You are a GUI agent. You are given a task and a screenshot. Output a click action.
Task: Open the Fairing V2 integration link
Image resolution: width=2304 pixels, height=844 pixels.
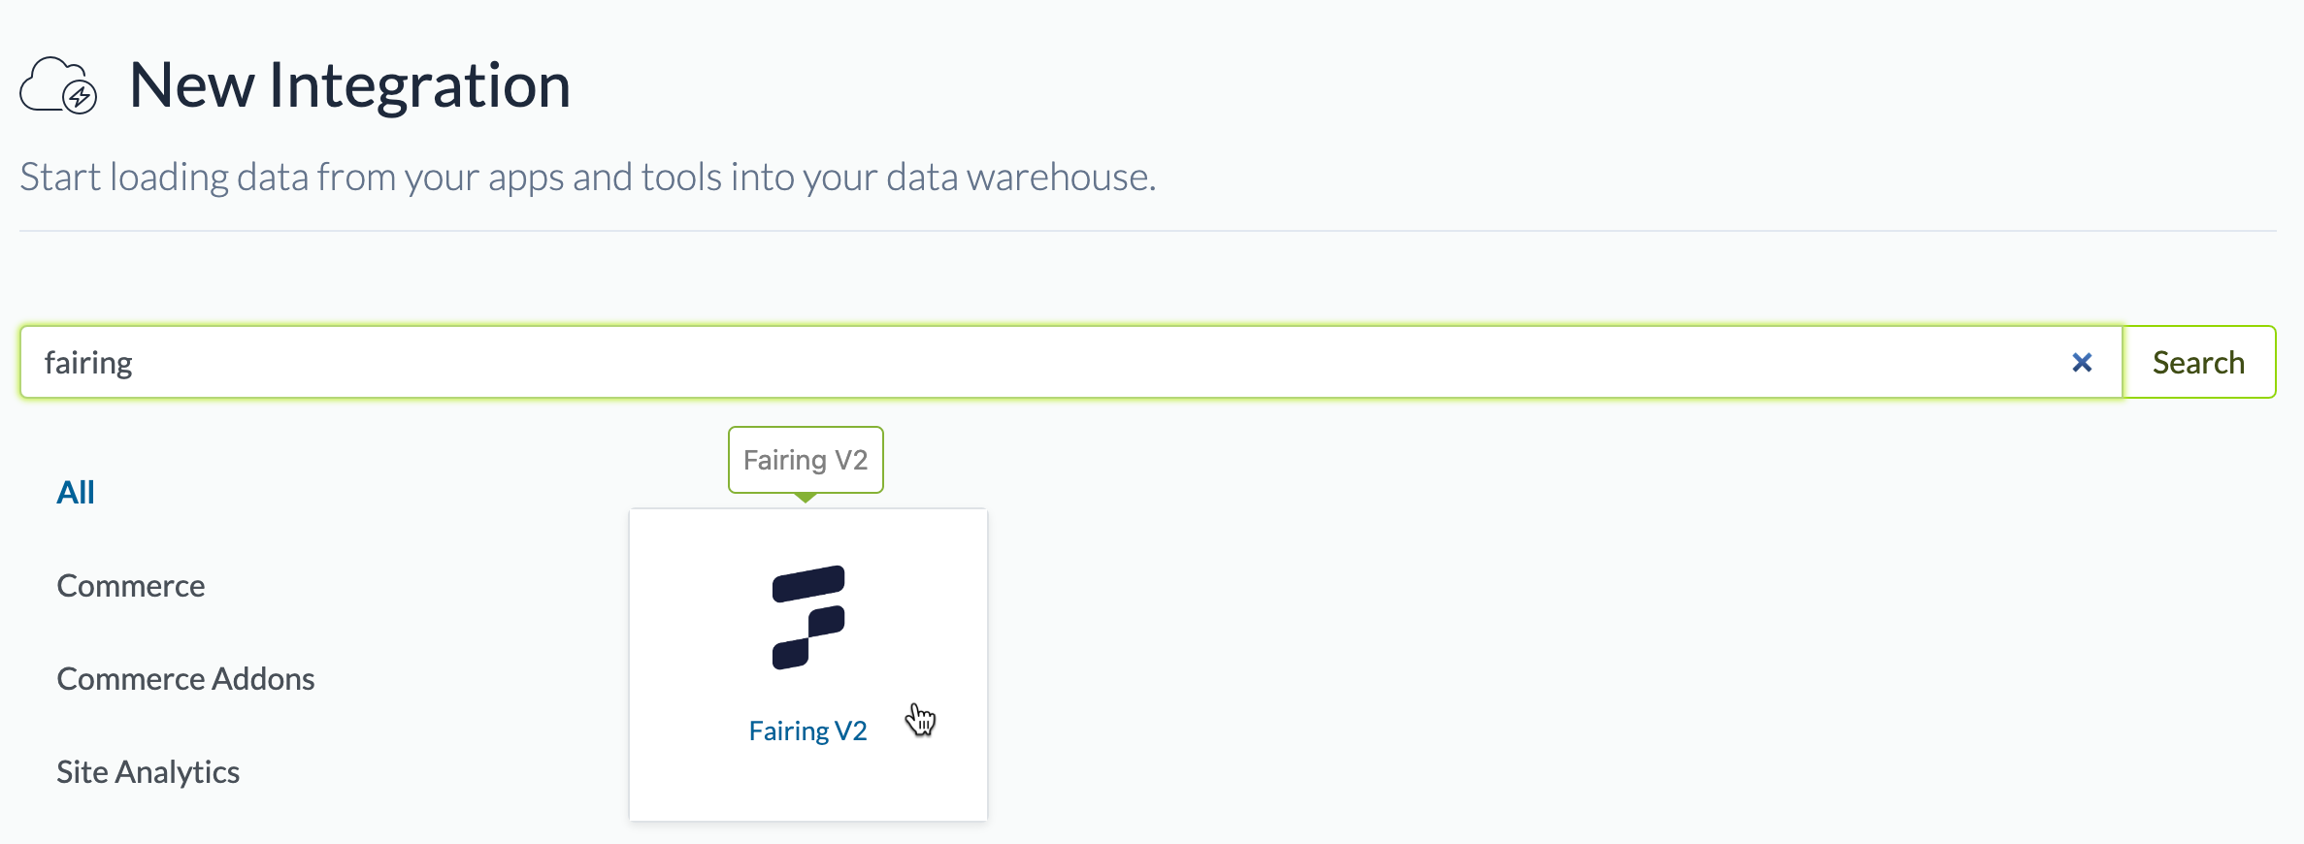point(808,731)
